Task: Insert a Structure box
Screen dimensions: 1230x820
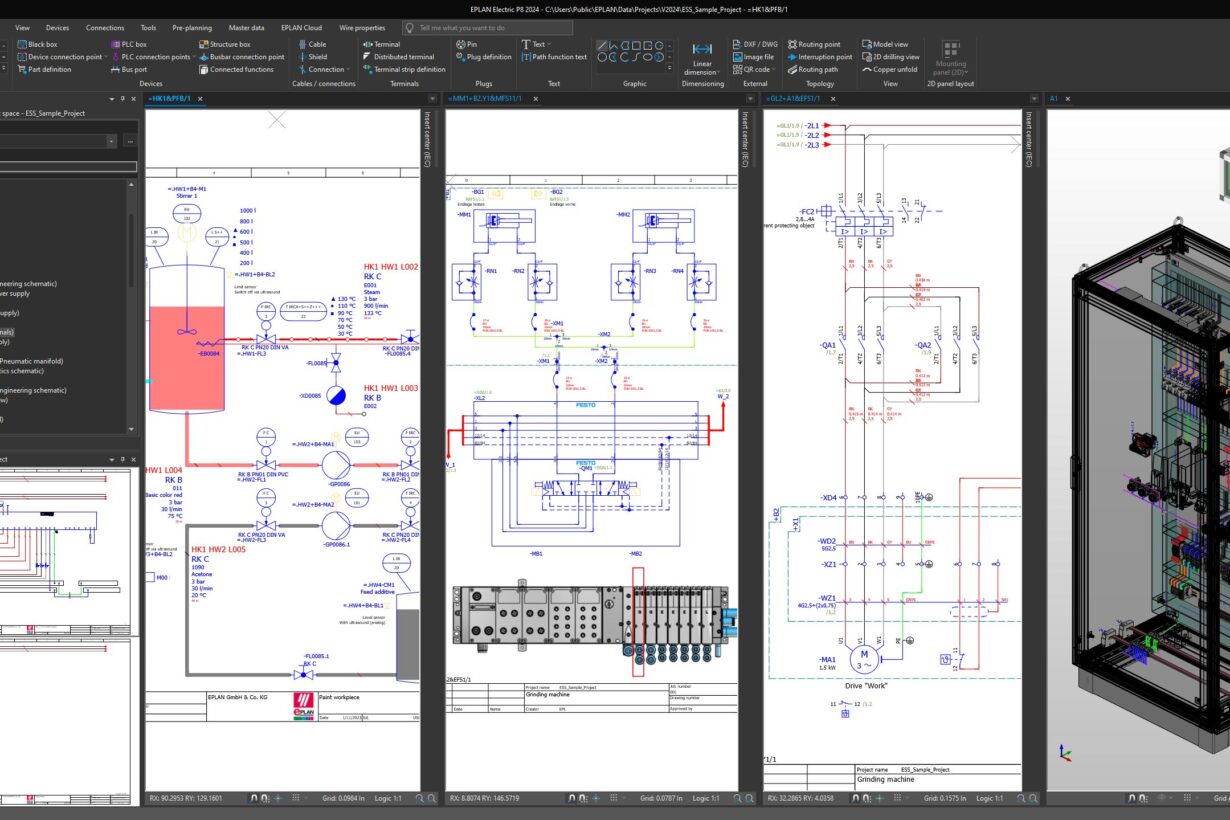Action: pos(224,44)
